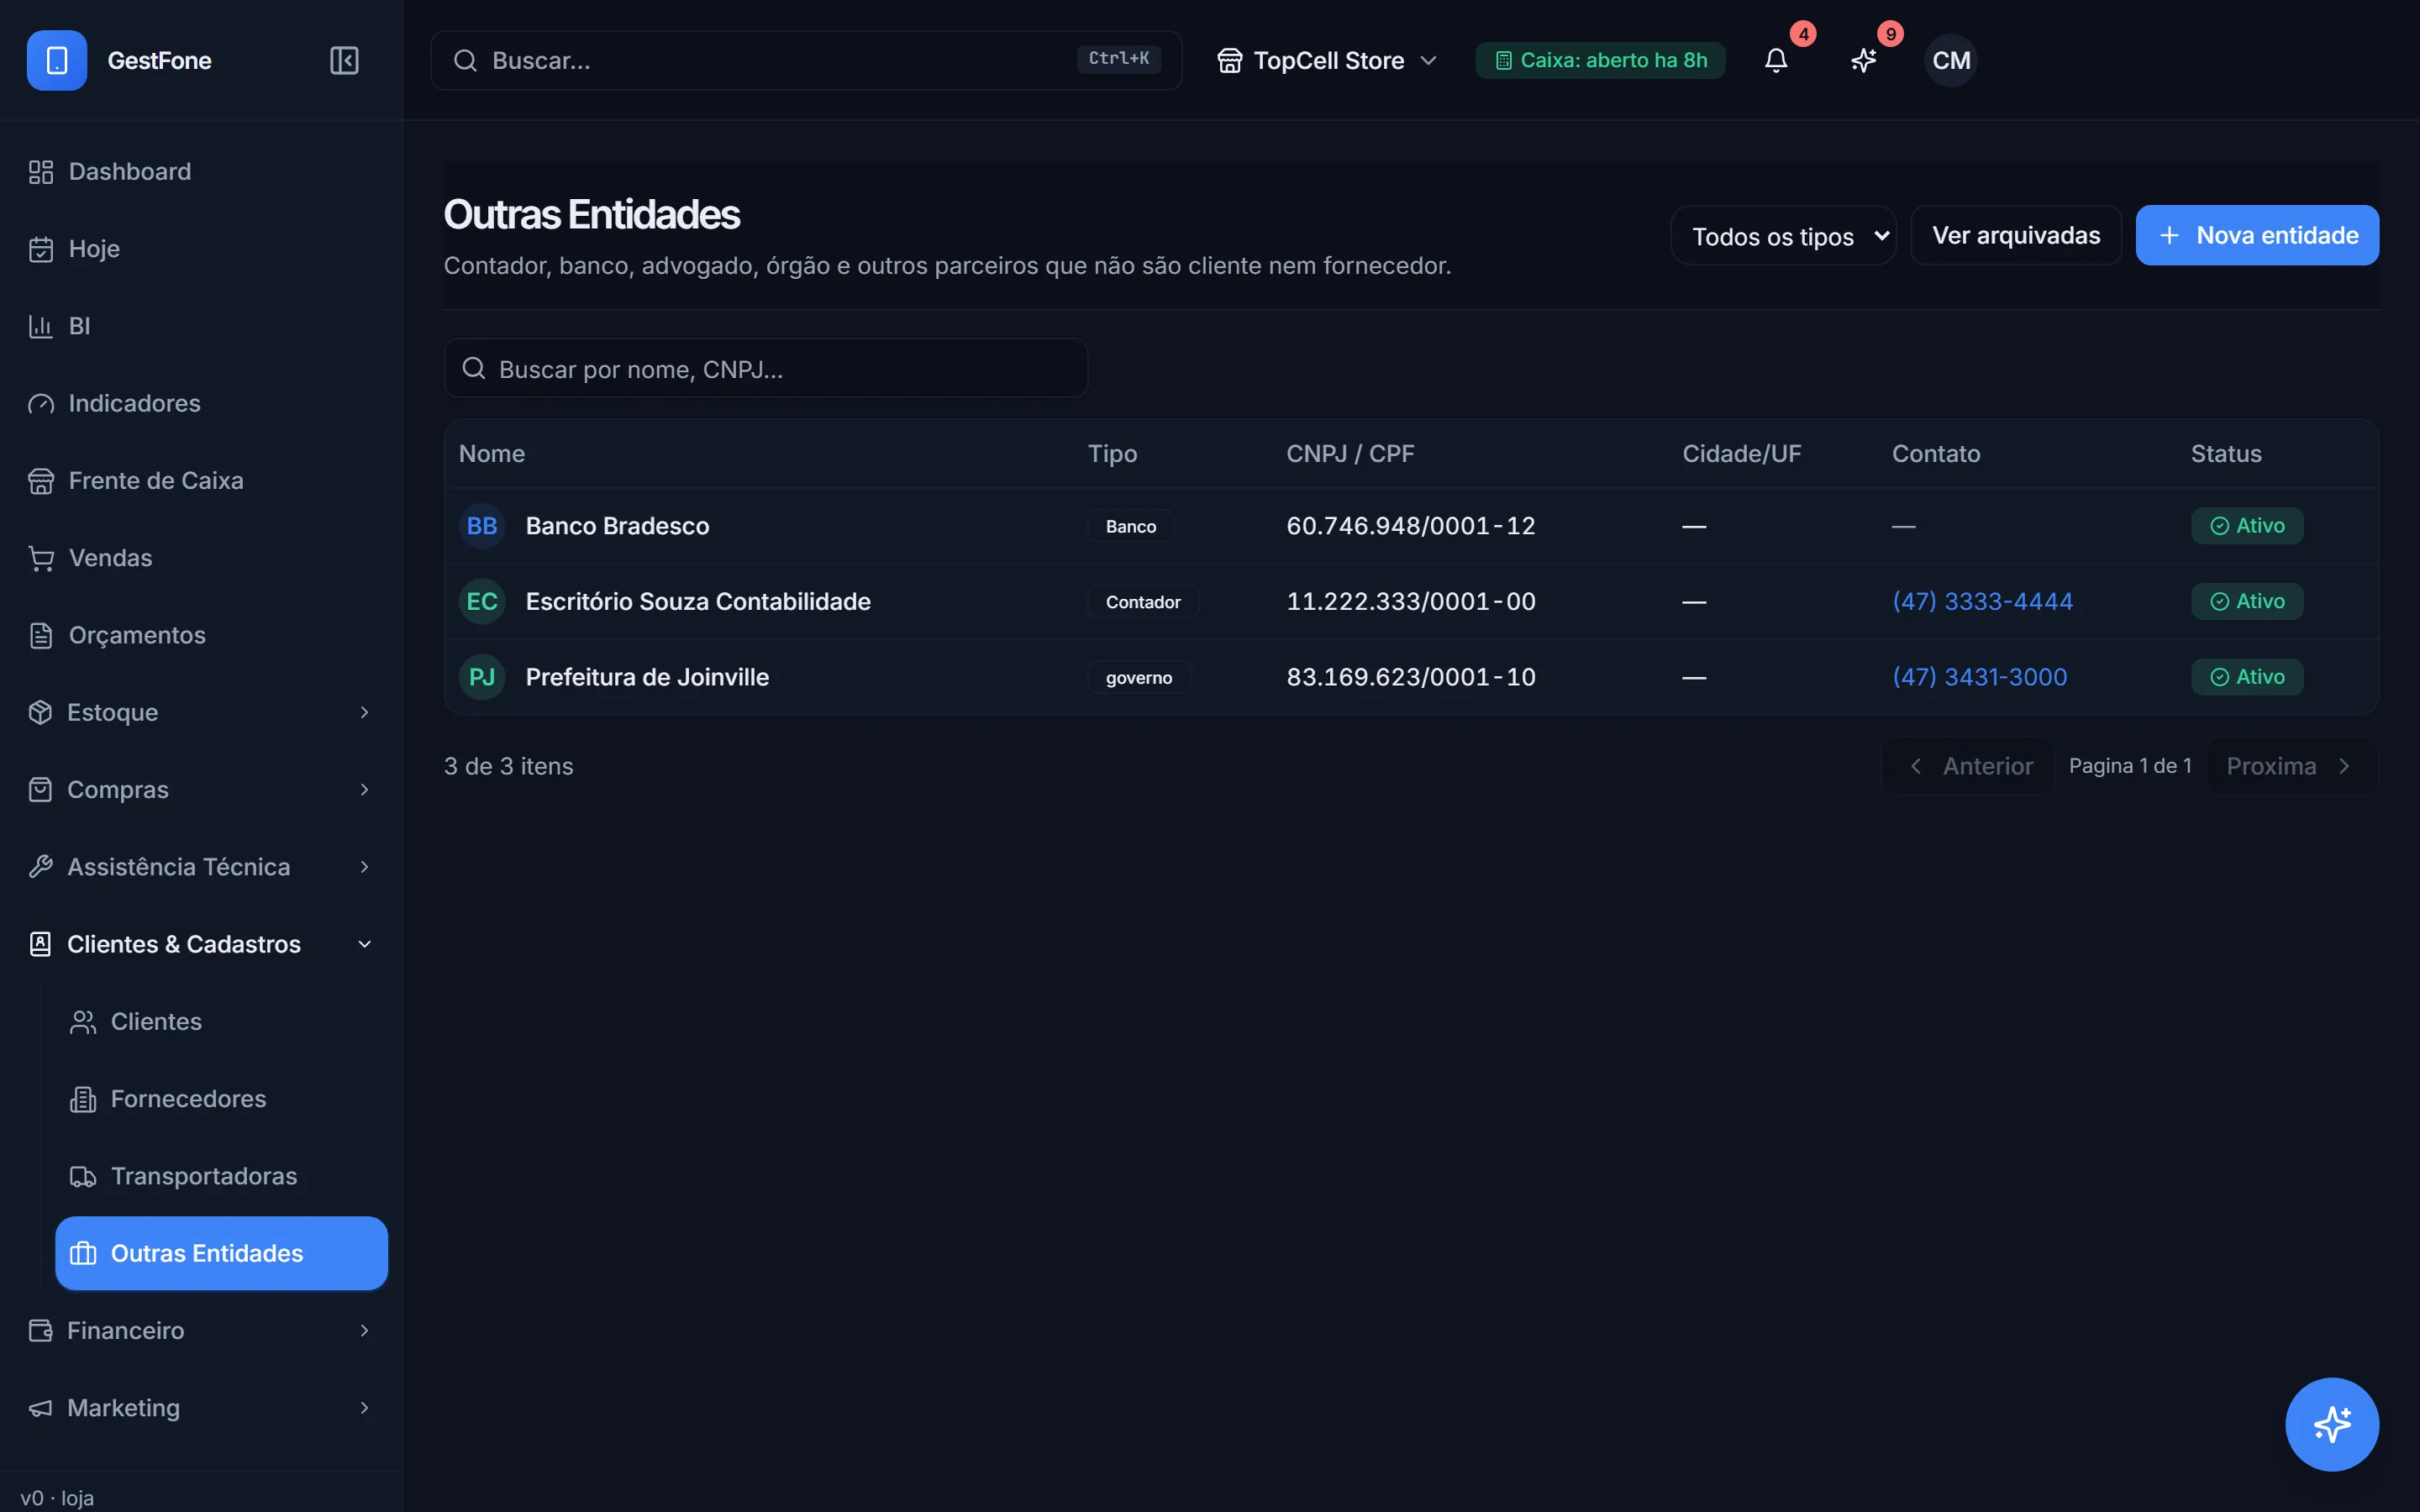
Task: Open the Todos os tipos filter
Action: coord(1783,236)
